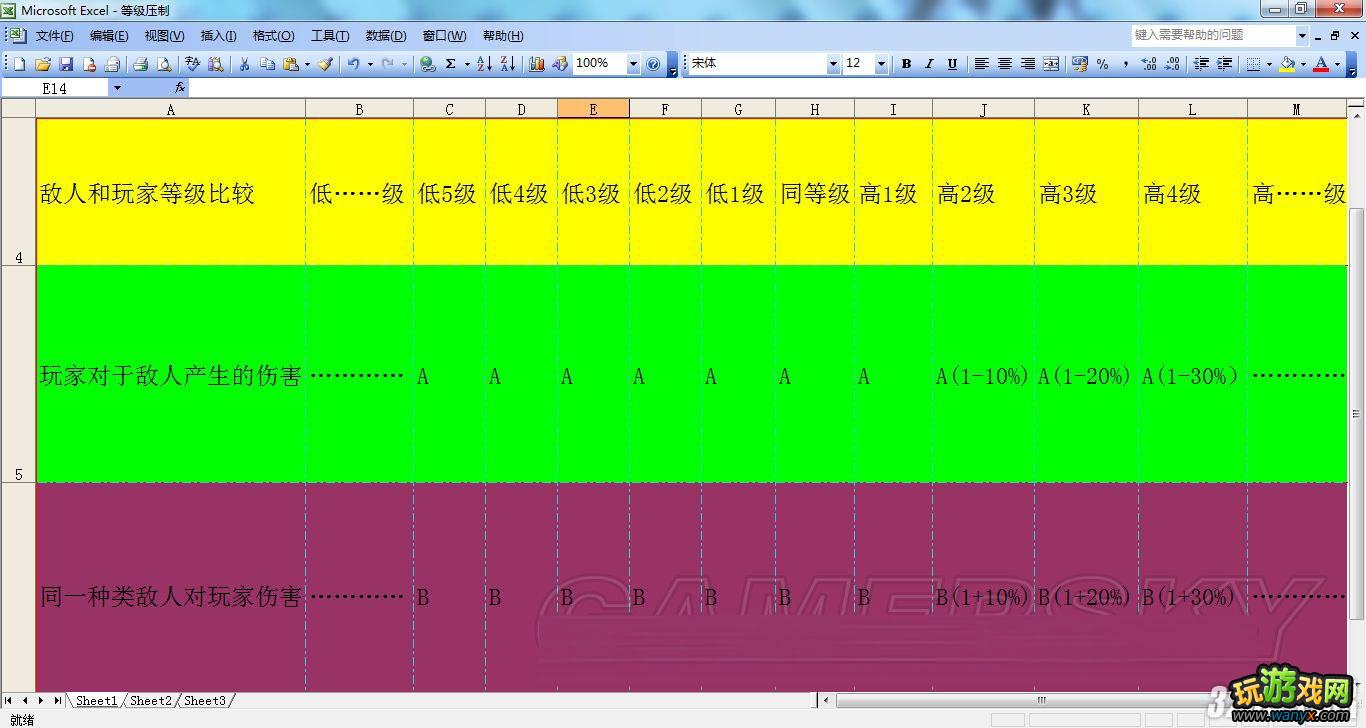Open the 插入(I) menu
The image size is (1366, 728).
(x=218, y=36)
